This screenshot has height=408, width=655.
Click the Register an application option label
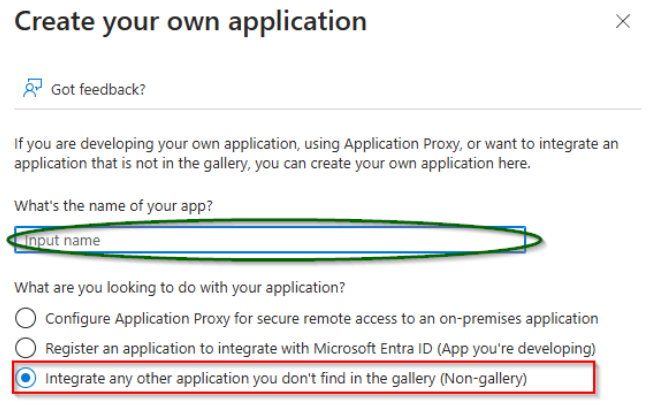pos(320,348)
